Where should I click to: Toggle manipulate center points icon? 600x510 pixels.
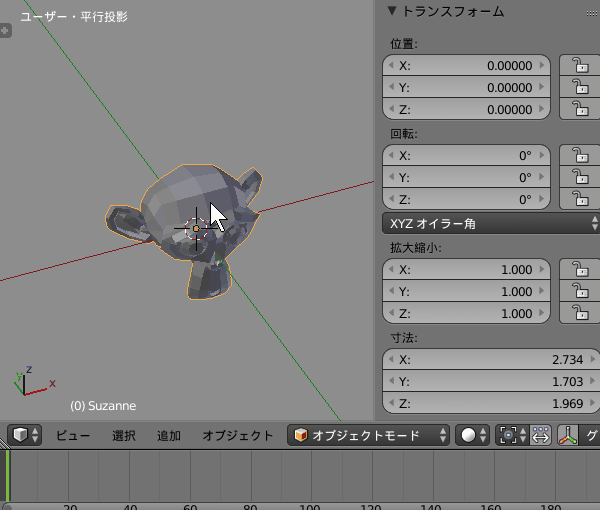pos(540,435)
